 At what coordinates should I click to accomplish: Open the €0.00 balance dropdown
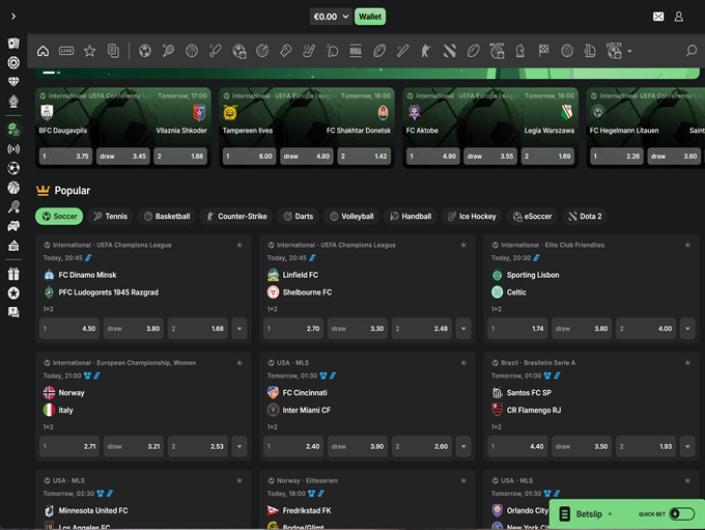point(331,17)
